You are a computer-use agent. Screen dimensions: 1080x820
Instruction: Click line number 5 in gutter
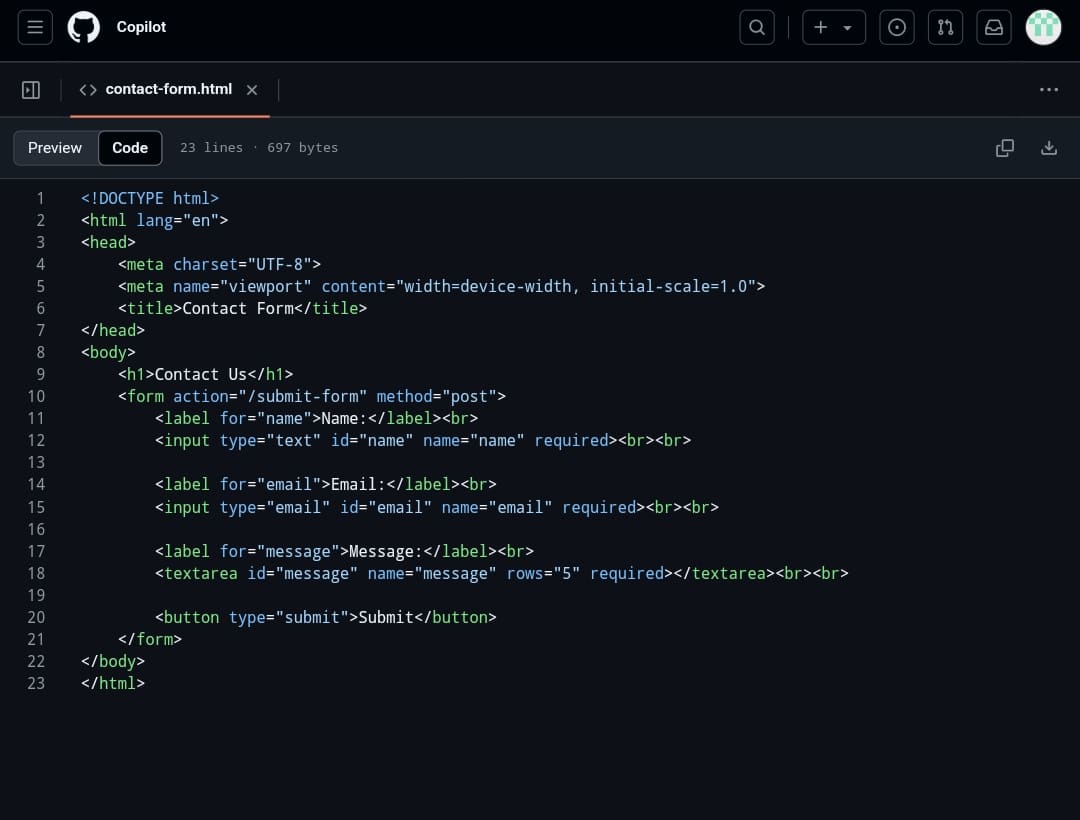[41, 286]
